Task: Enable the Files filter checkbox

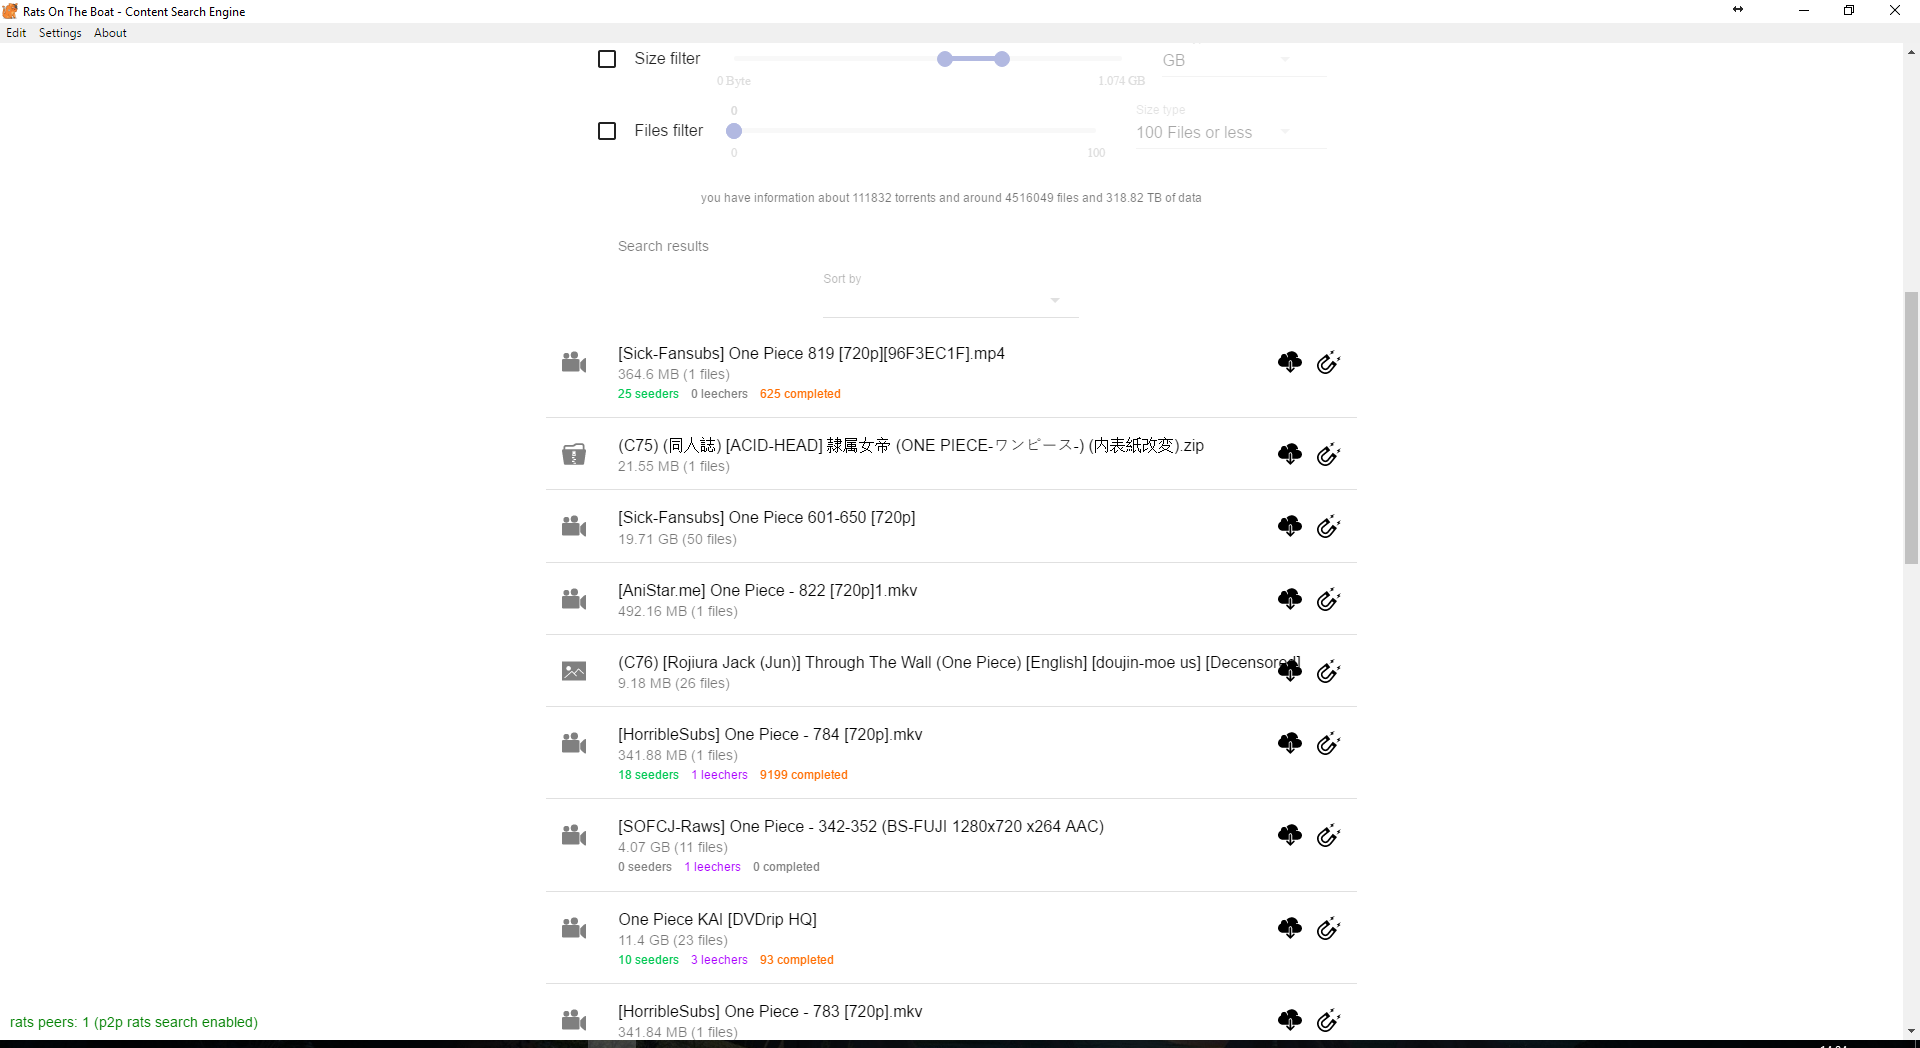Action: [x=607, y=131]
